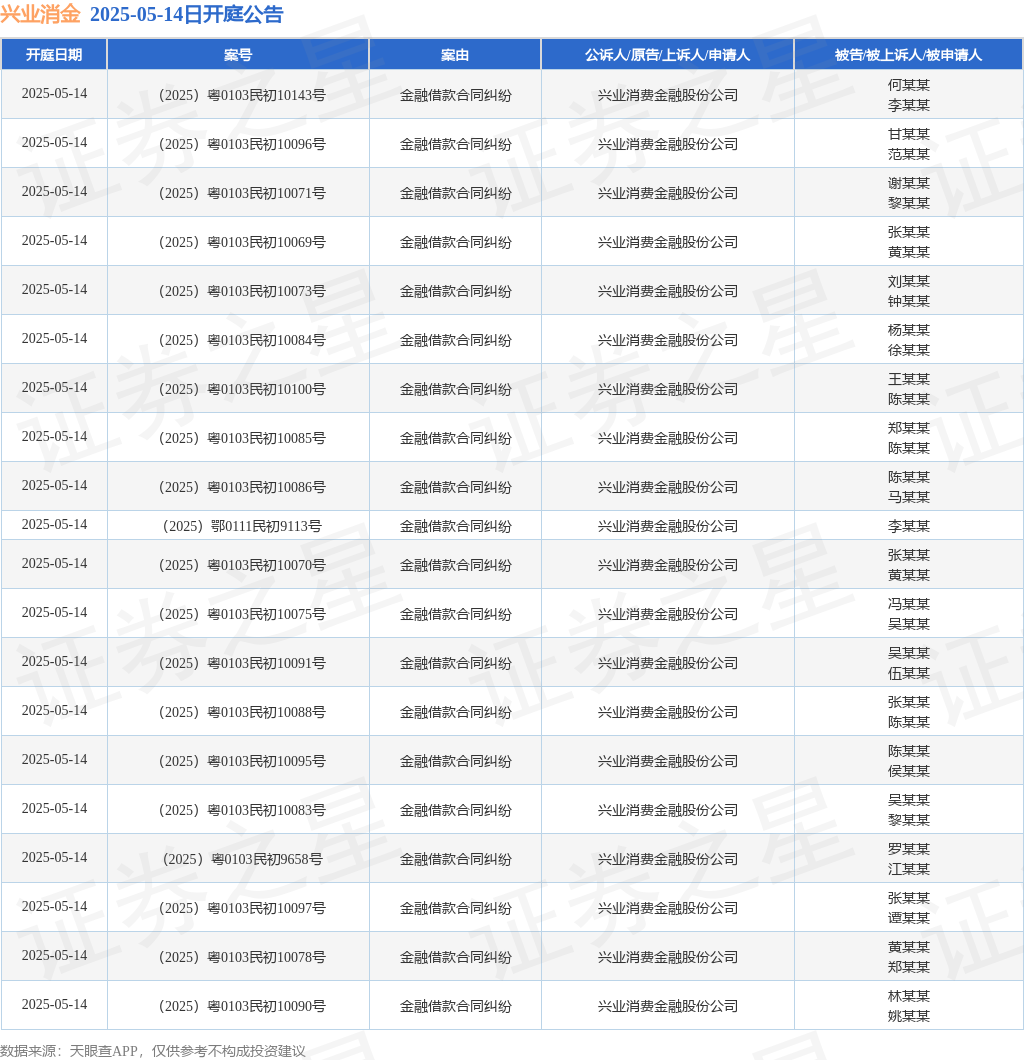Click defendant name 伍某某

[908, 673]
